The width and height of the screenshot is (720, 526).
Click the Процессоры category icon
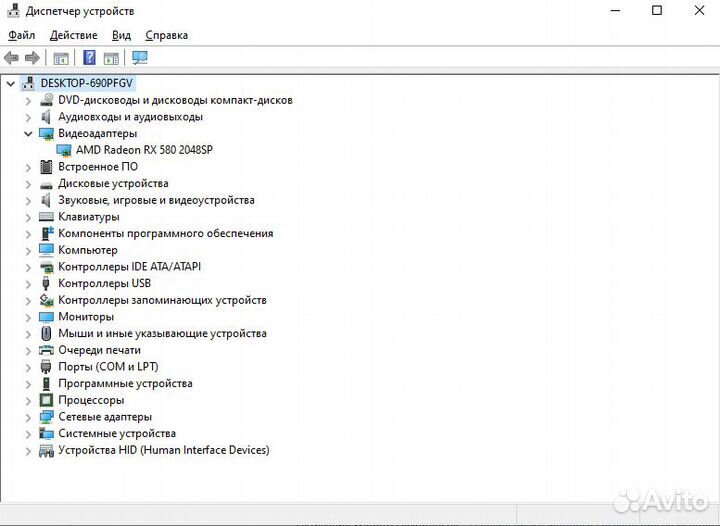tap(46, 400)
